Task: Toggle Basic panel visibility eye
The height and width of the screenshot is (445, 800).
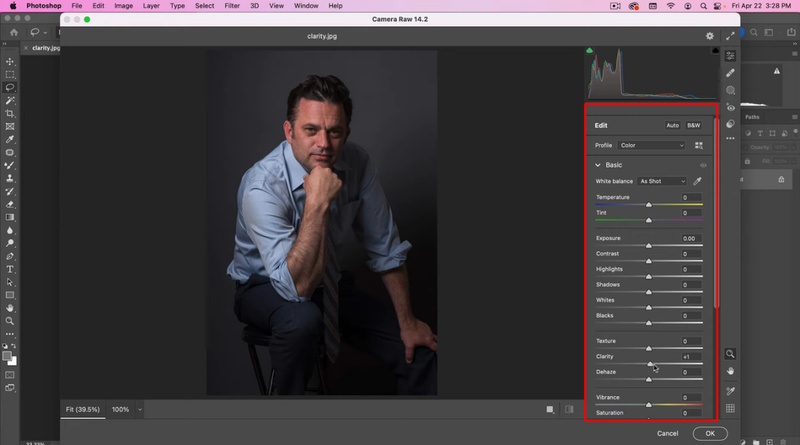Action: tap(703, 165)
